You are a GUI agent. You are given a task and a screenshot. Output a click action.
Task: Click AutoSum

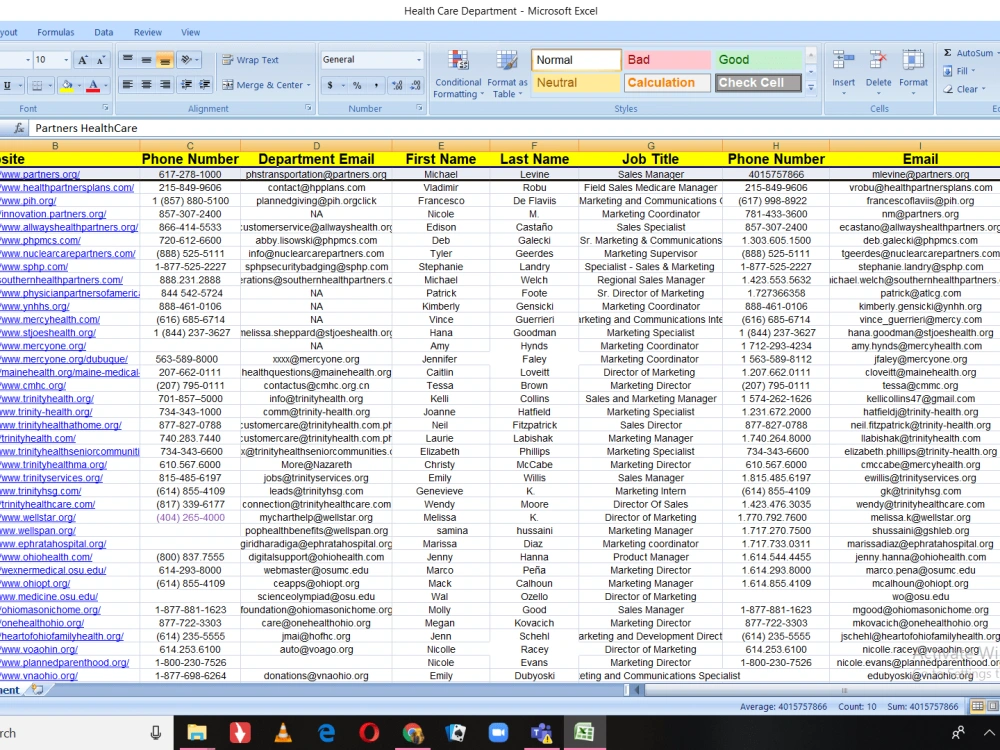tap(967, 53)
